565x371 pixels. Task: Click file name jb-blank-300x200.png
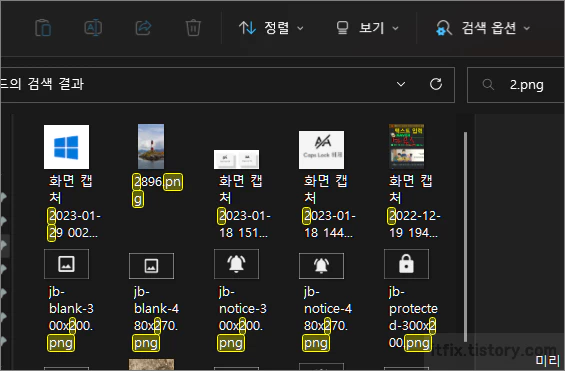71,318
